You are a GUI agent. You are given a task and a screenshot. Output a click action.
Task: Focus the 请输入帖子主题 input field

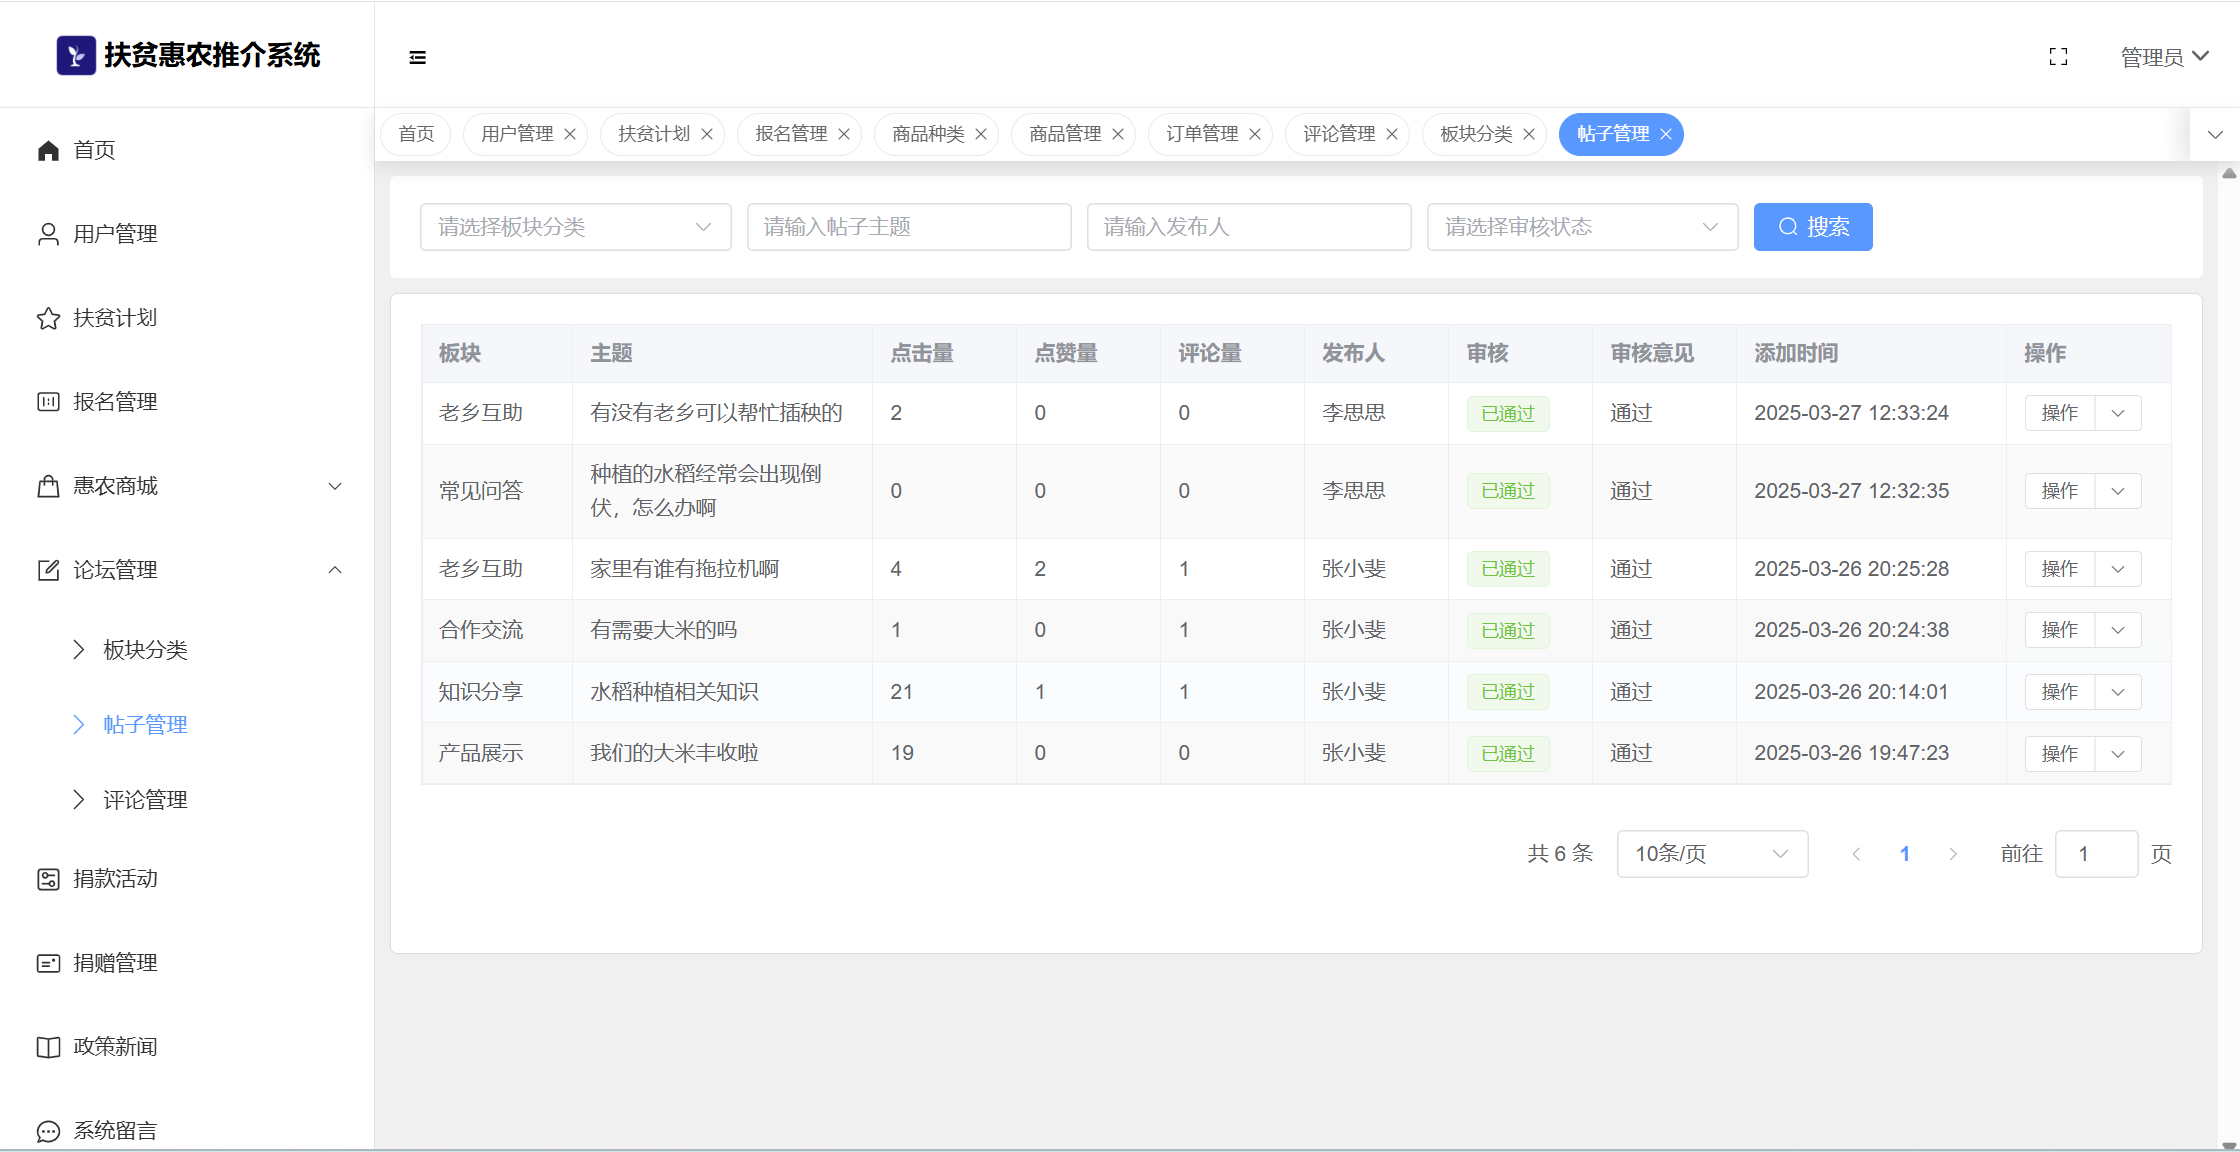click(x=908, y=227)
